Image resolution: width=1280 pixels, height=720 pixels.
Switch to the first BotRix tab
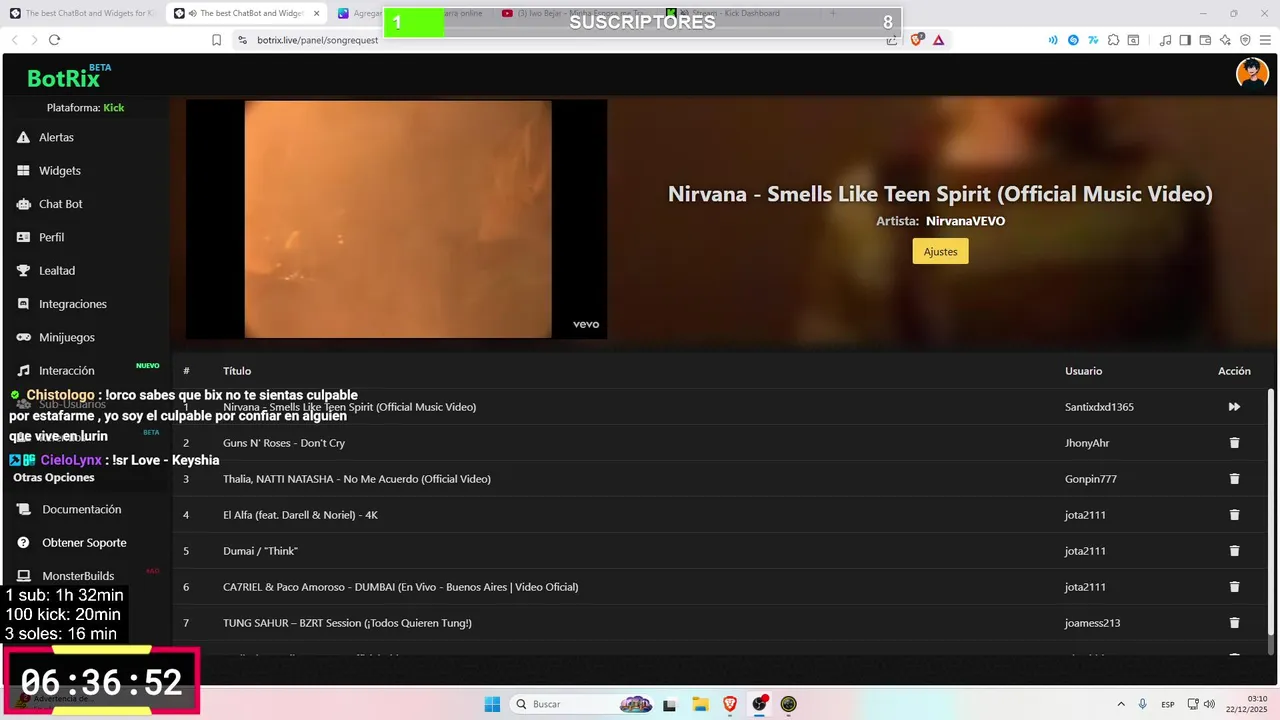[84, 13]
